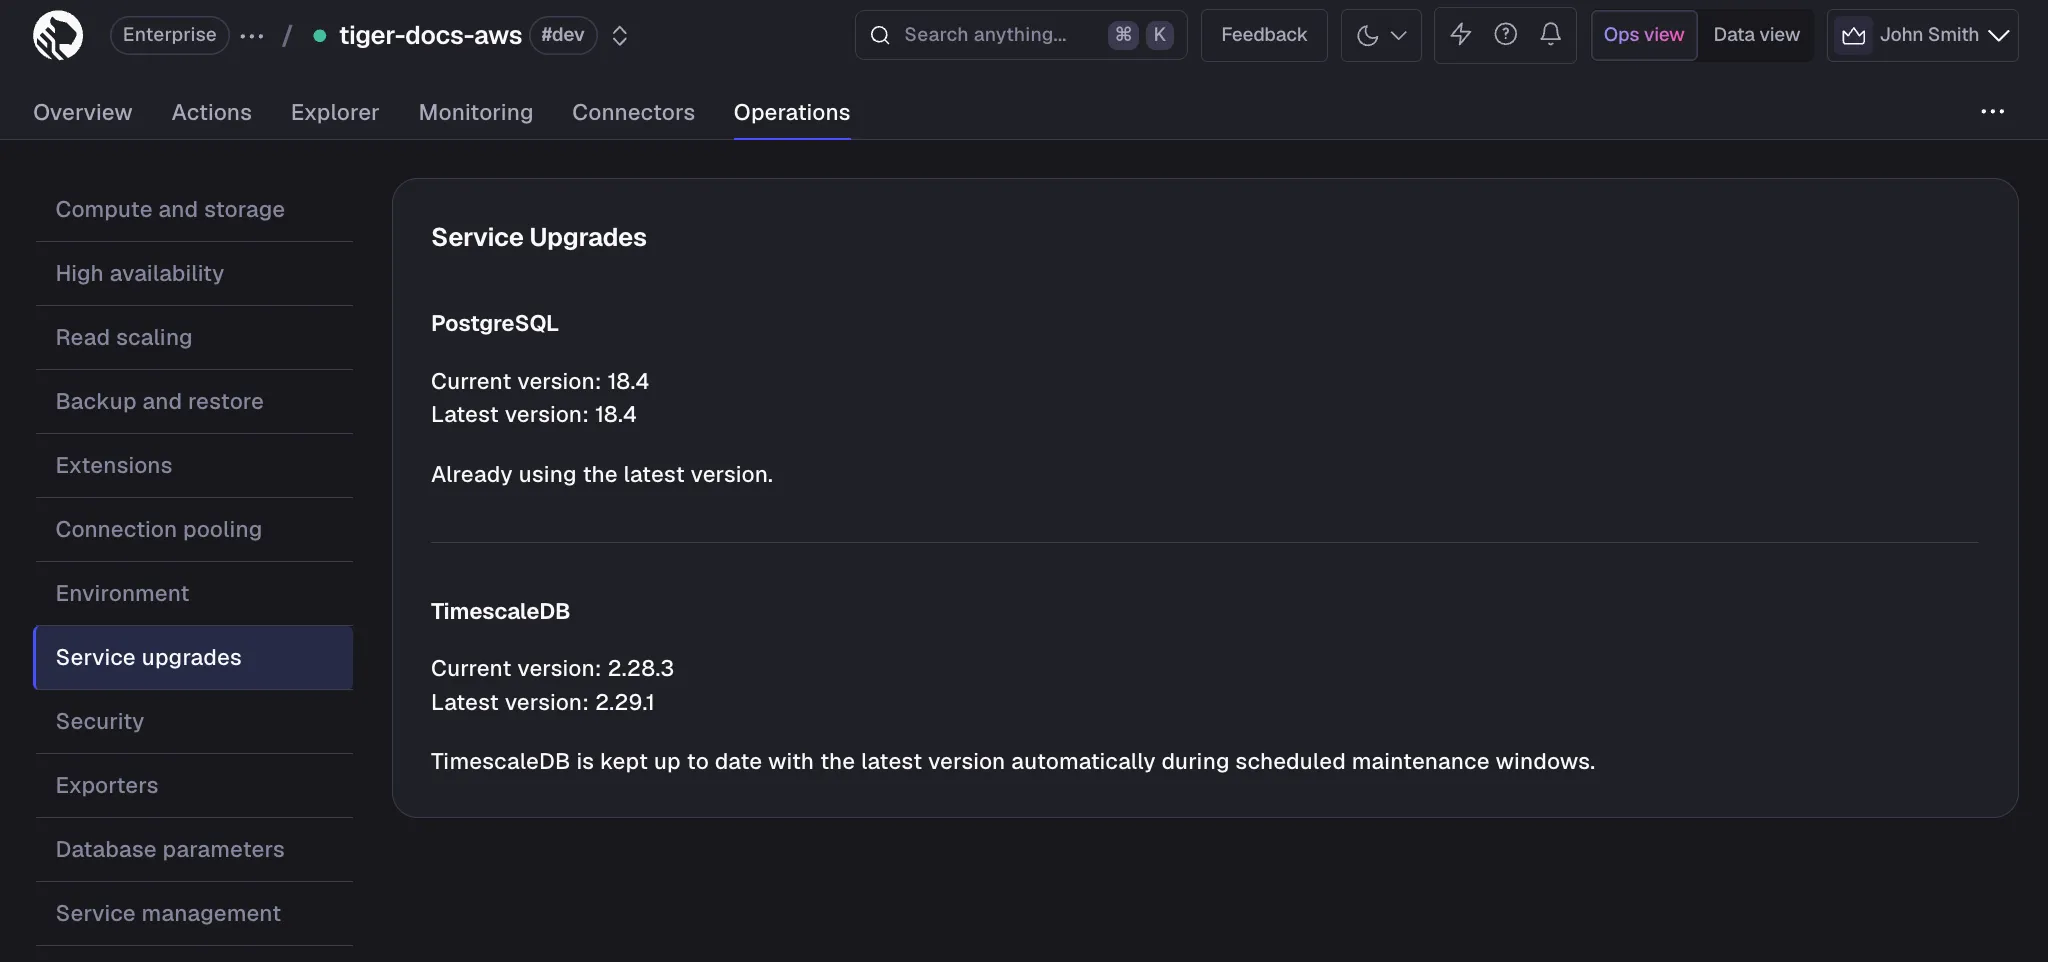2048x962 pixels.
Task: Open Connection pooling section
Action: (x=194, y=529)
